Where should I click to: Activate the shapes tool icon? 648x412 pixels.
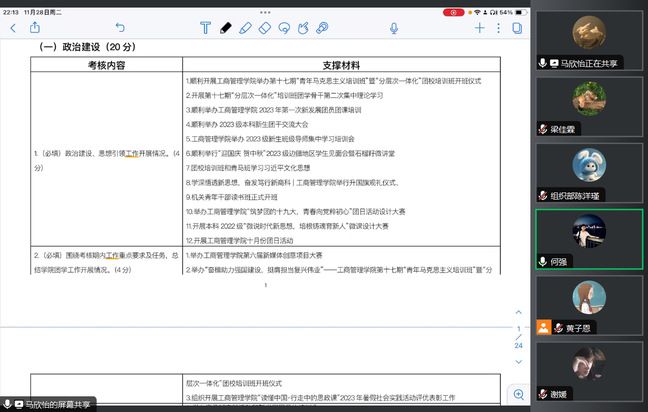[x=304, y=28]
